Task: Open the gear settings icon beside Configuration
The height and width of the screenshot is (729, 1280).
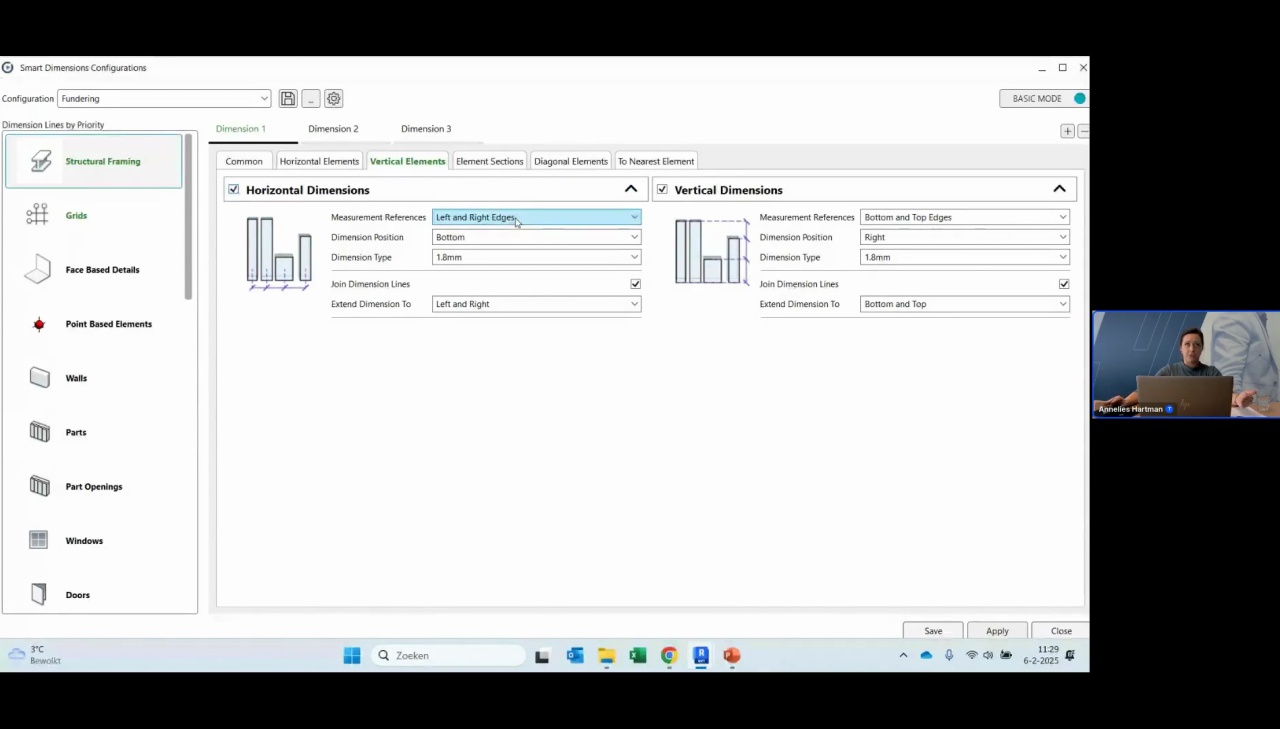Action: pos(334,99)
